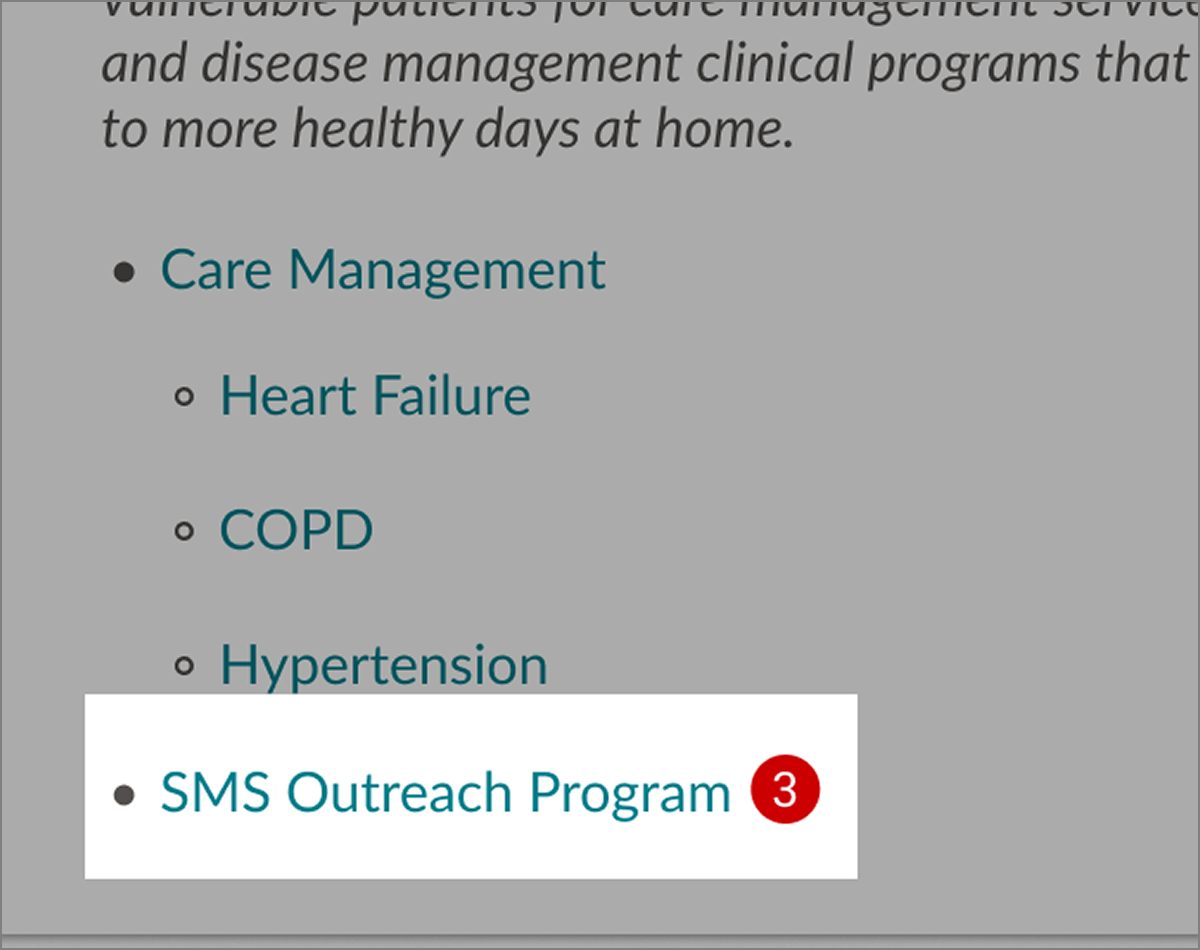This screenshot has height=950, width=1200.
Task: Click the hollow bullet next to Heart Failure
Action: (183, 398)
